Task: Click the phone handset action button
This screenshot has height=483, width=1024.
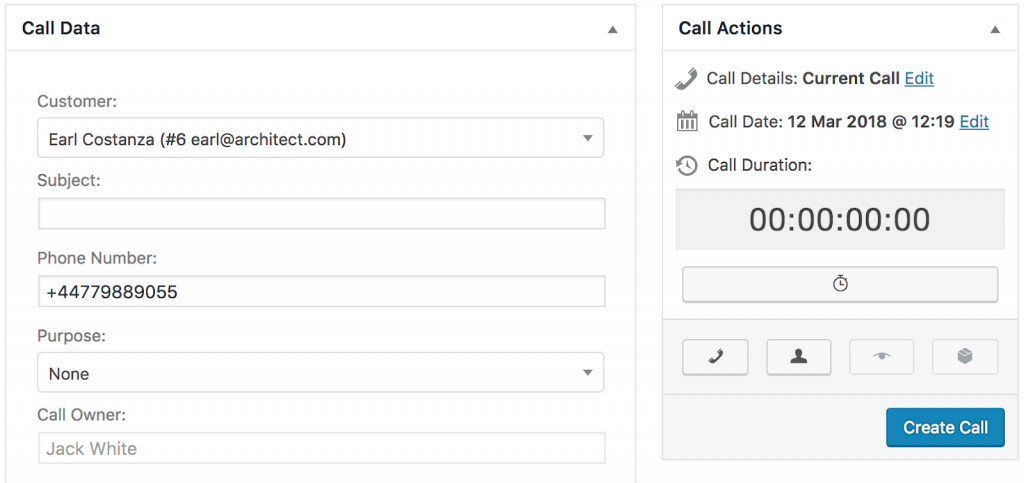Action: tap(715, 357)
